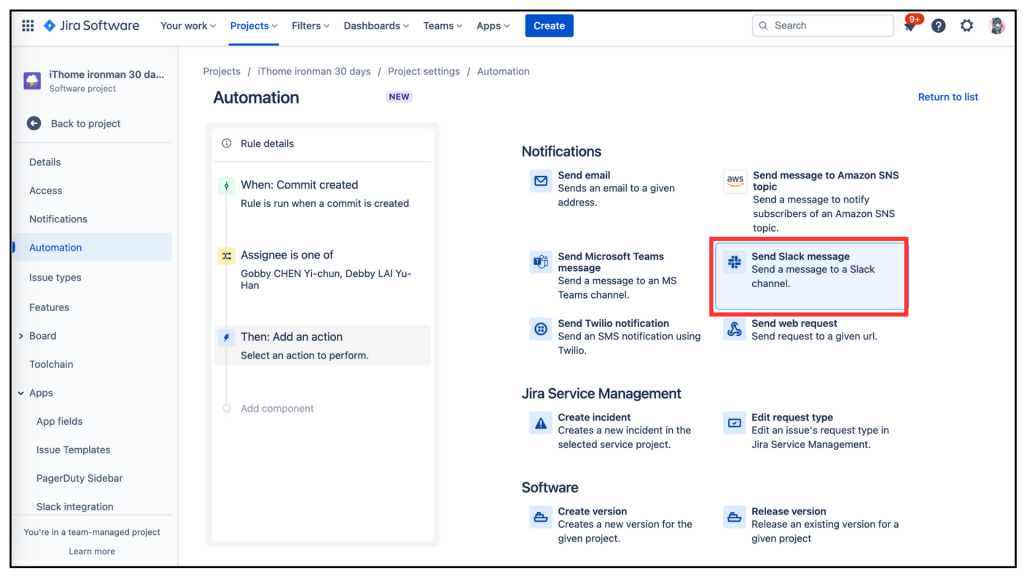Click the Add an action lightning icon
The image size is (1024, 576).
pos(226,338)
